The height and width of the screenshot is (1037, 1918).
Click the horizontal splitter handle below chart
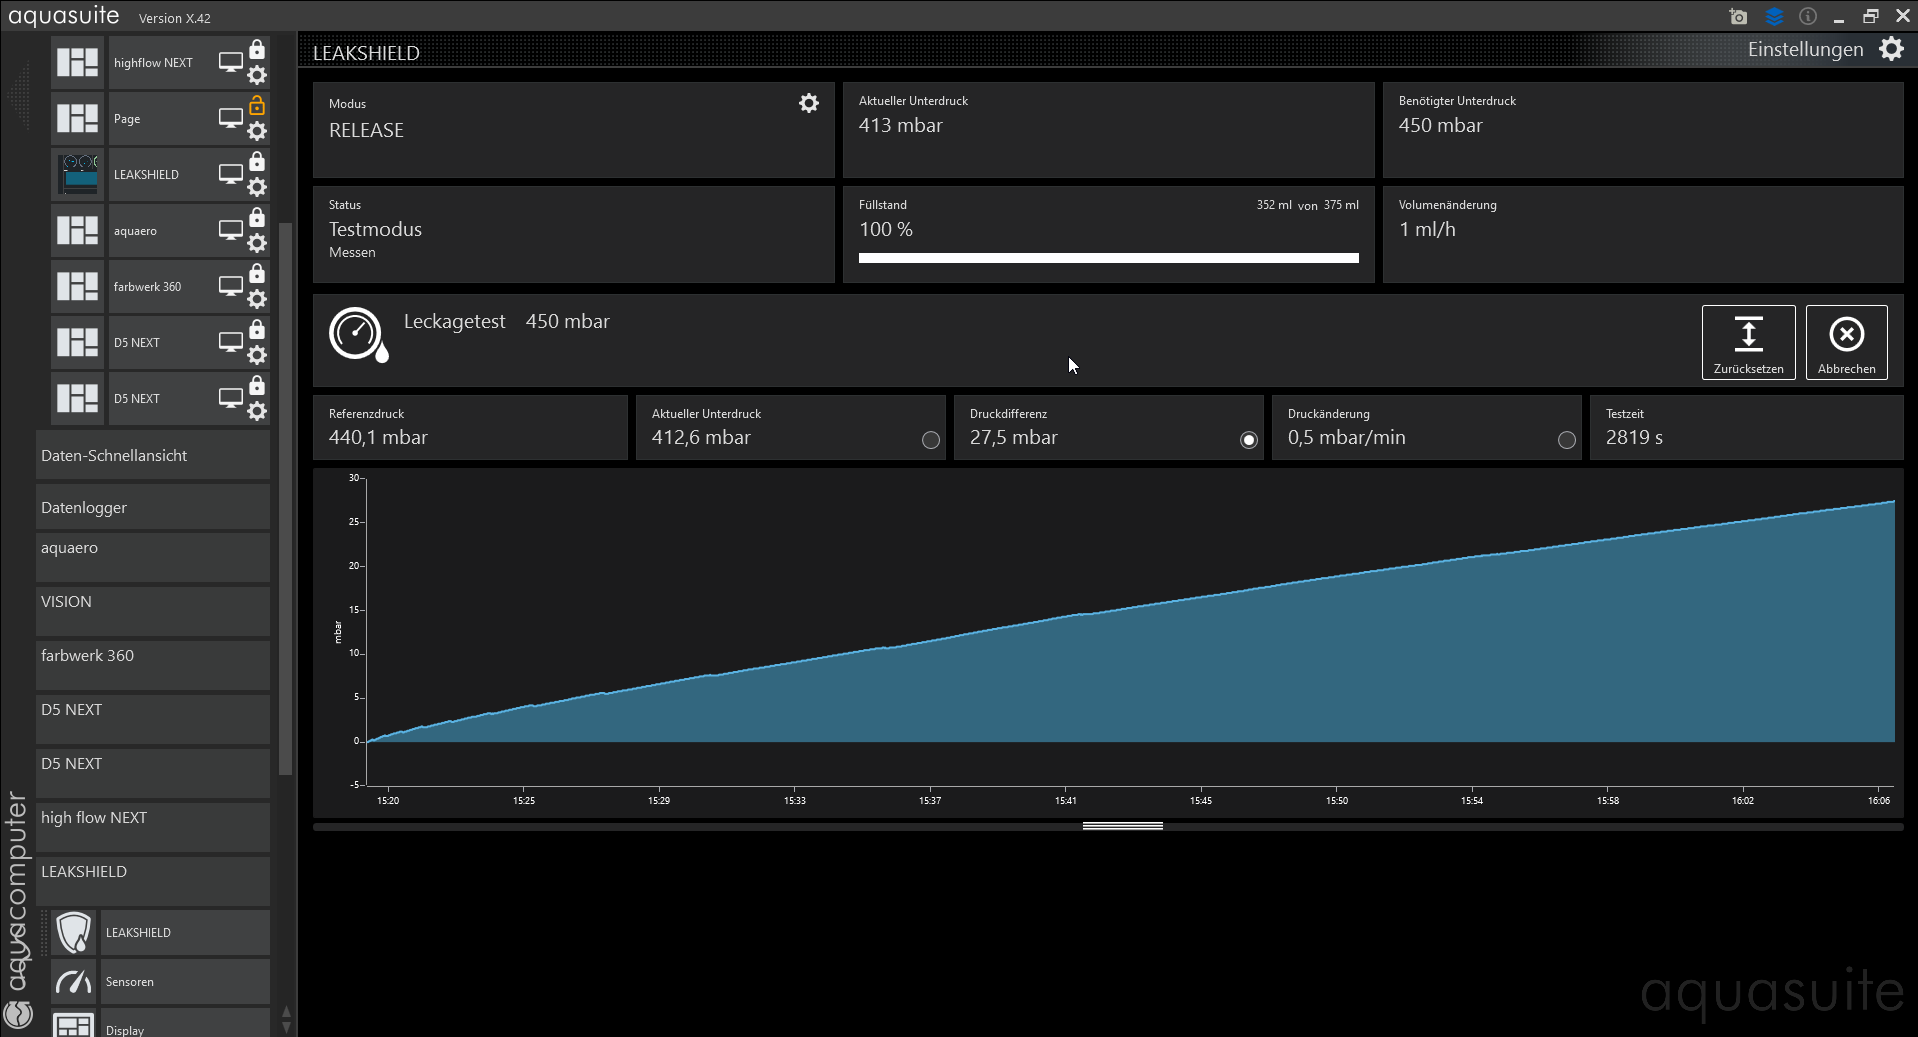click(x=1122, y=826)
